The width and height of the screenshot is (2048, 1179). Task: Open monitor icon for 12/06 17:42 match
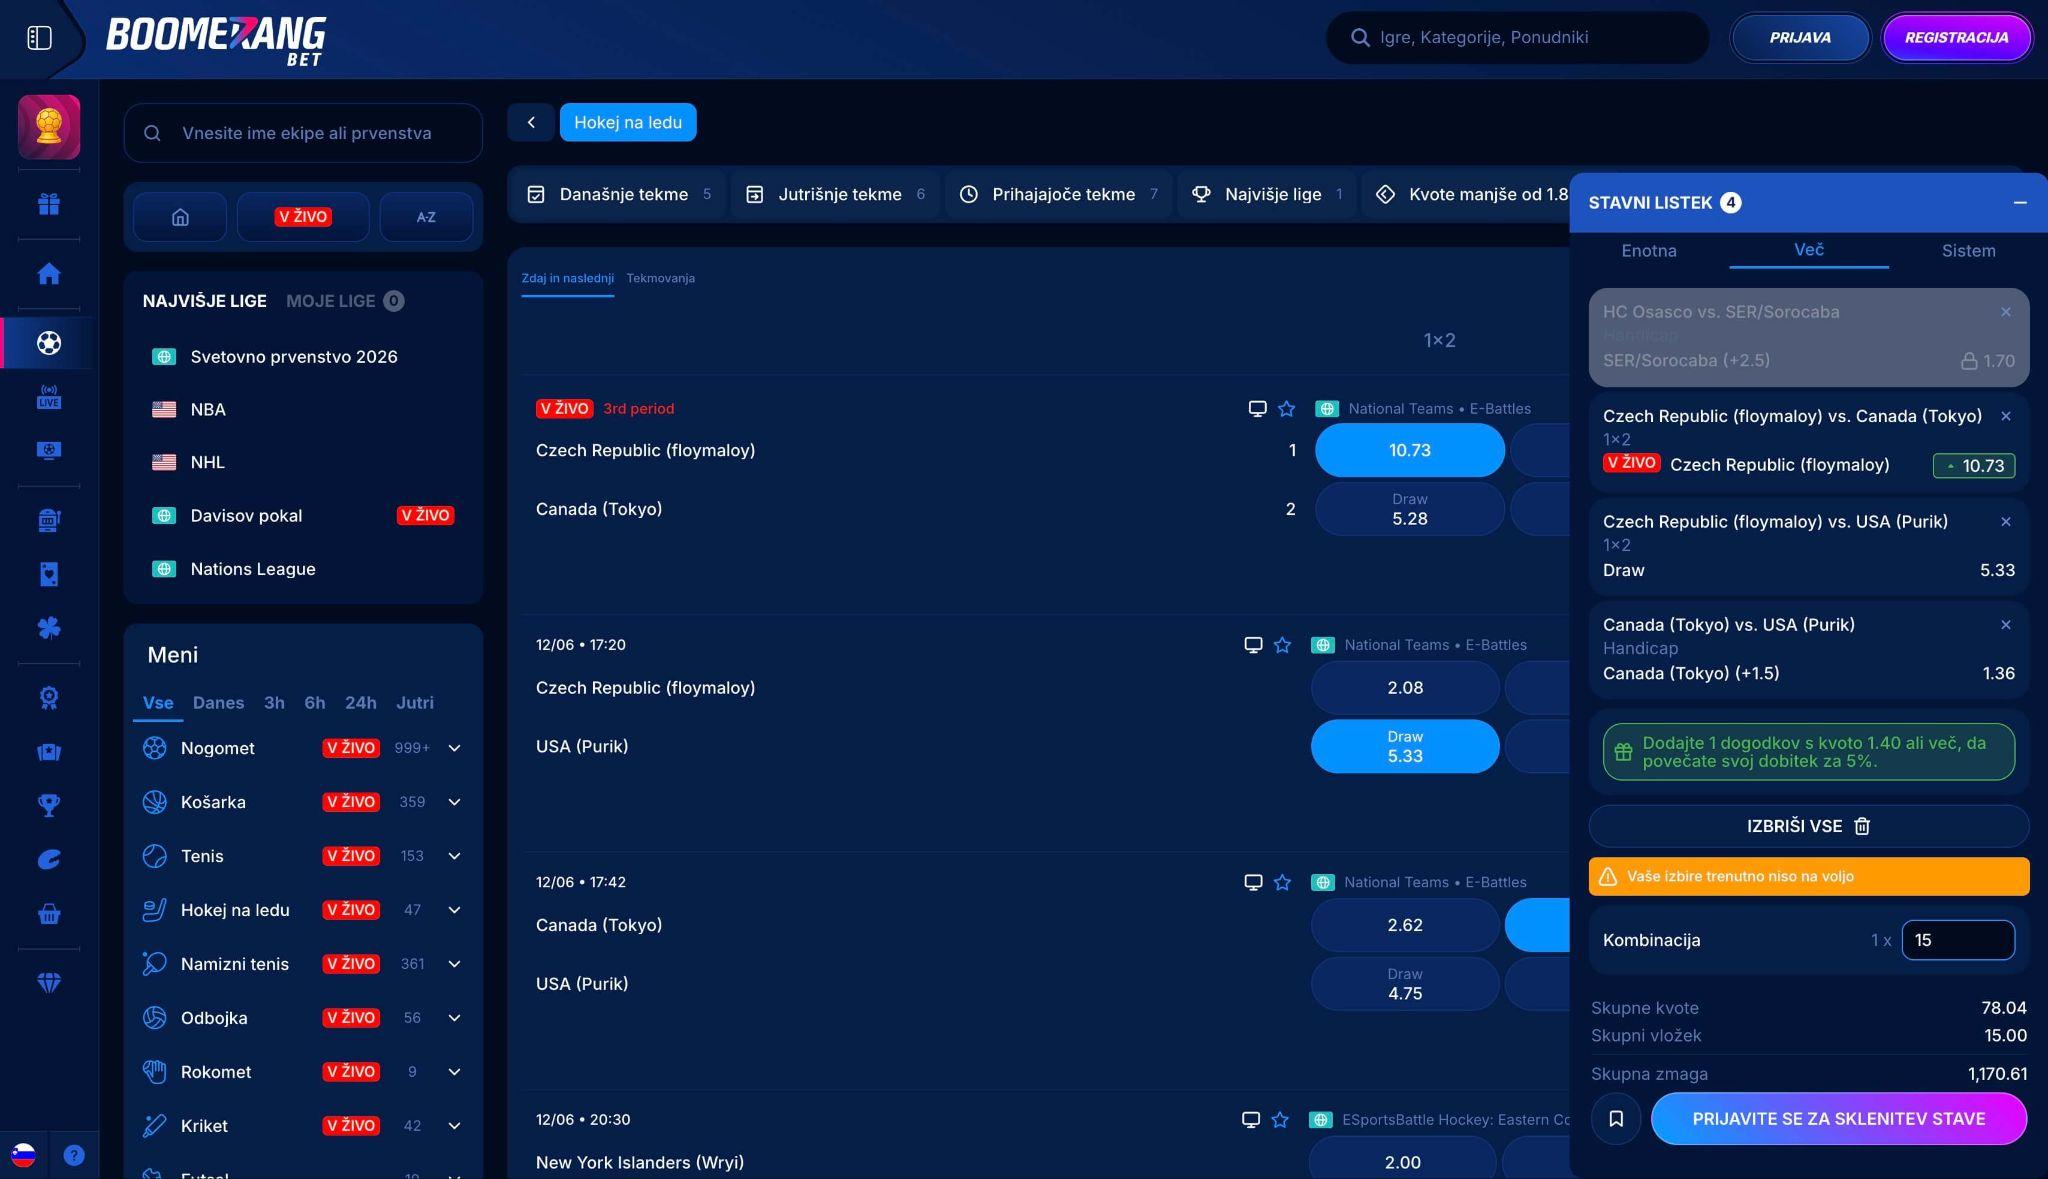tap(1253, 882)
